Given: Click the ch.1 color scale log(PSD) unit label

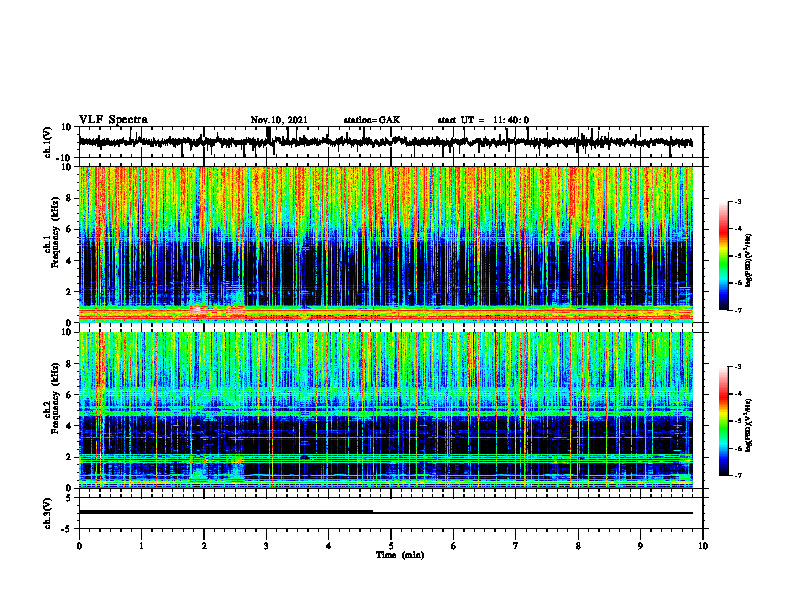Looking at the screenshot, I should tap(749, 261).
